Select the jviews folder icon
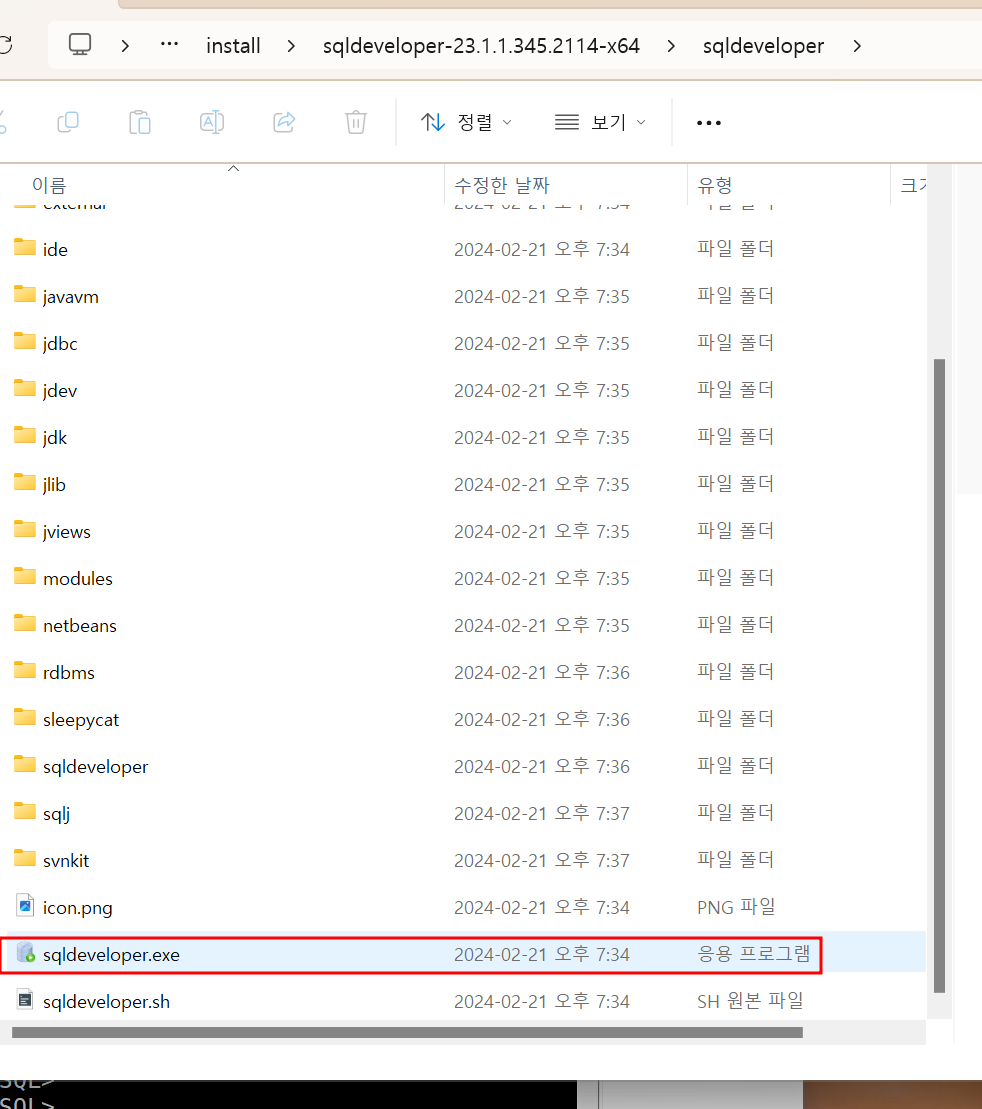Screen dimensions: 982x1109 (x=25, y=530)
